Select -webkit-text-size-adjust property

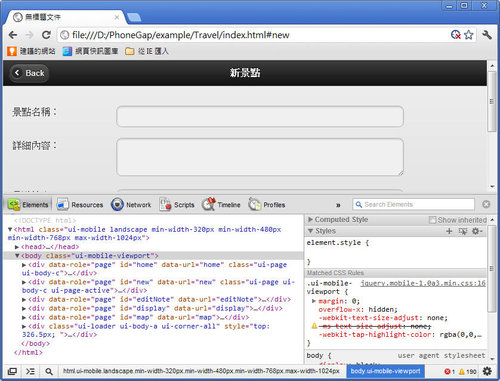[383, 318]
